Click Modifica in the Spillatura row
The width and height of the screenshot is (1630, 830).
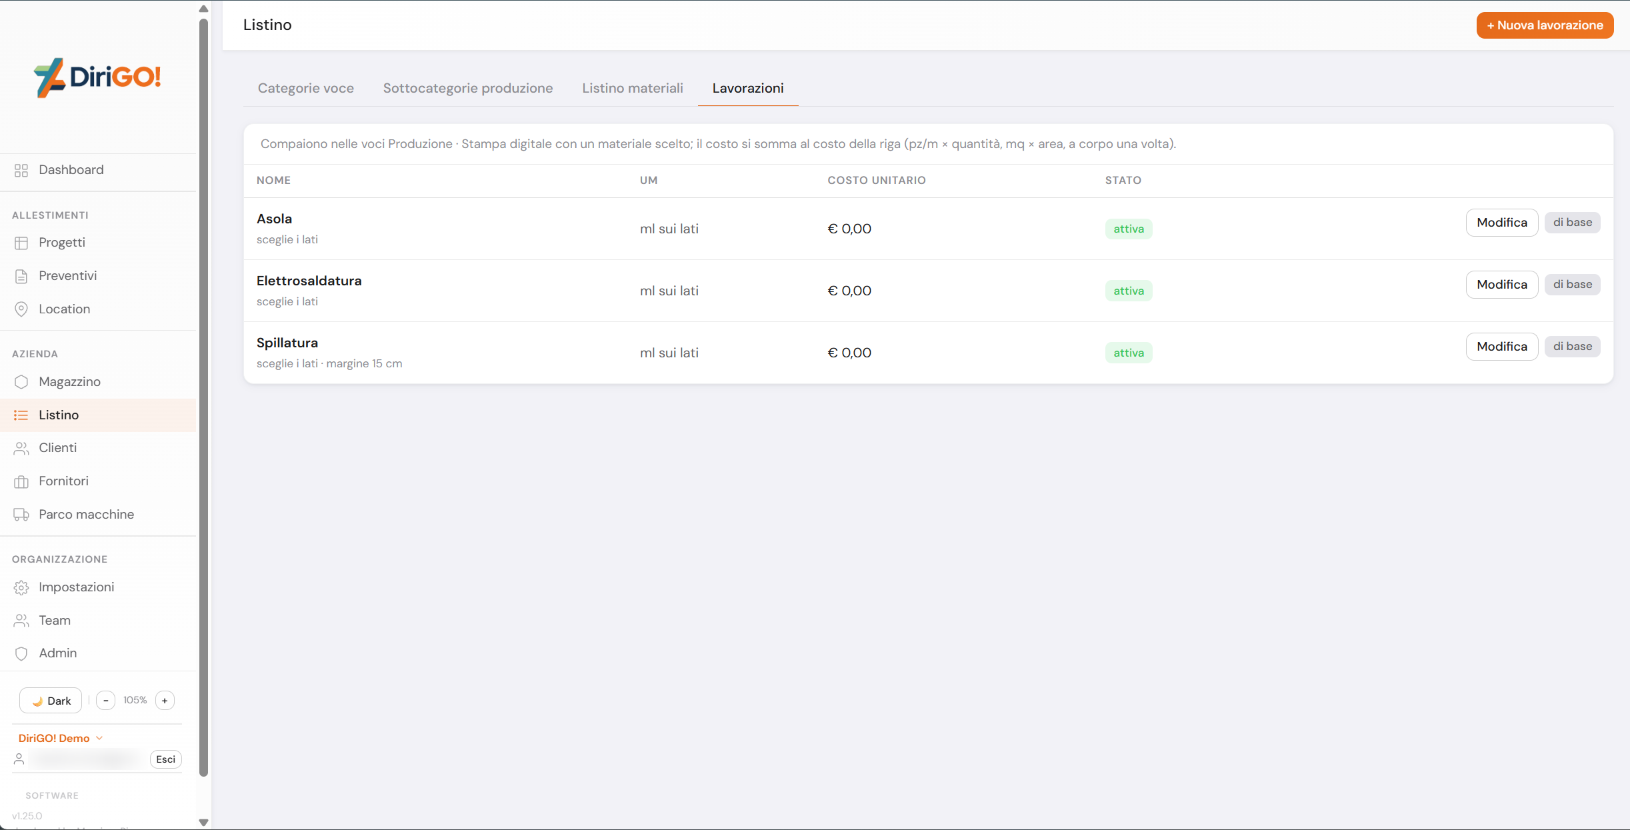1502,347
